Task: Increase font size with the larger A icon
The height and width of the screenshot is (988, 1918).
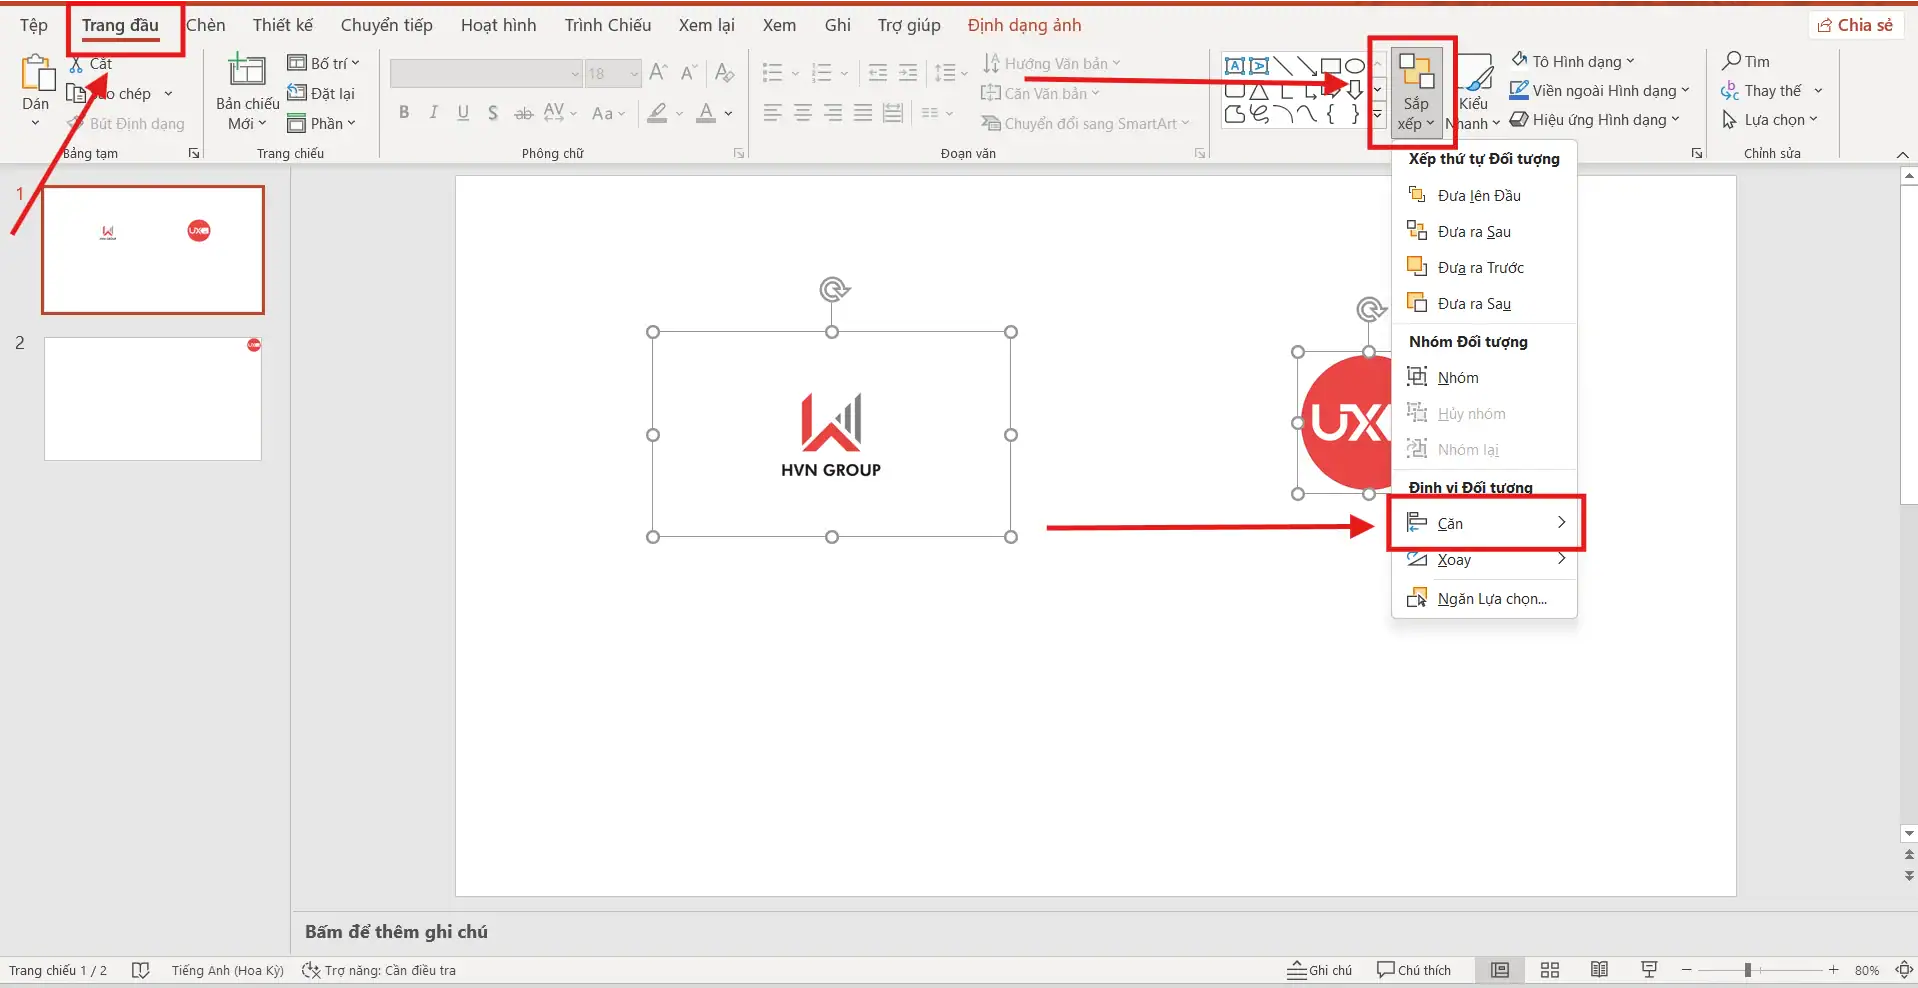Action: click(x=658, y=72)
